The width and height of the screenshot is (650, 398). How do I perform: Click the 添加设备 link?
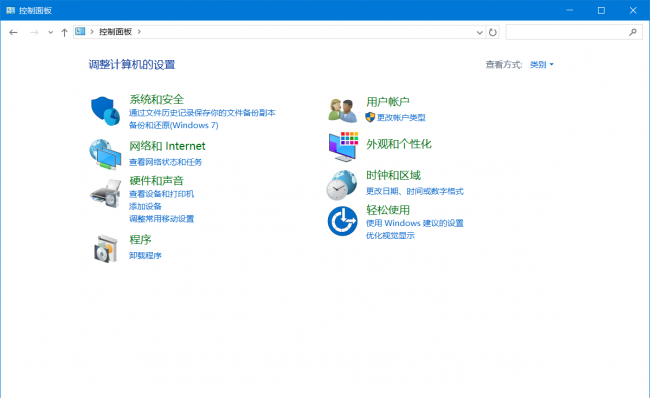(145, 206)
